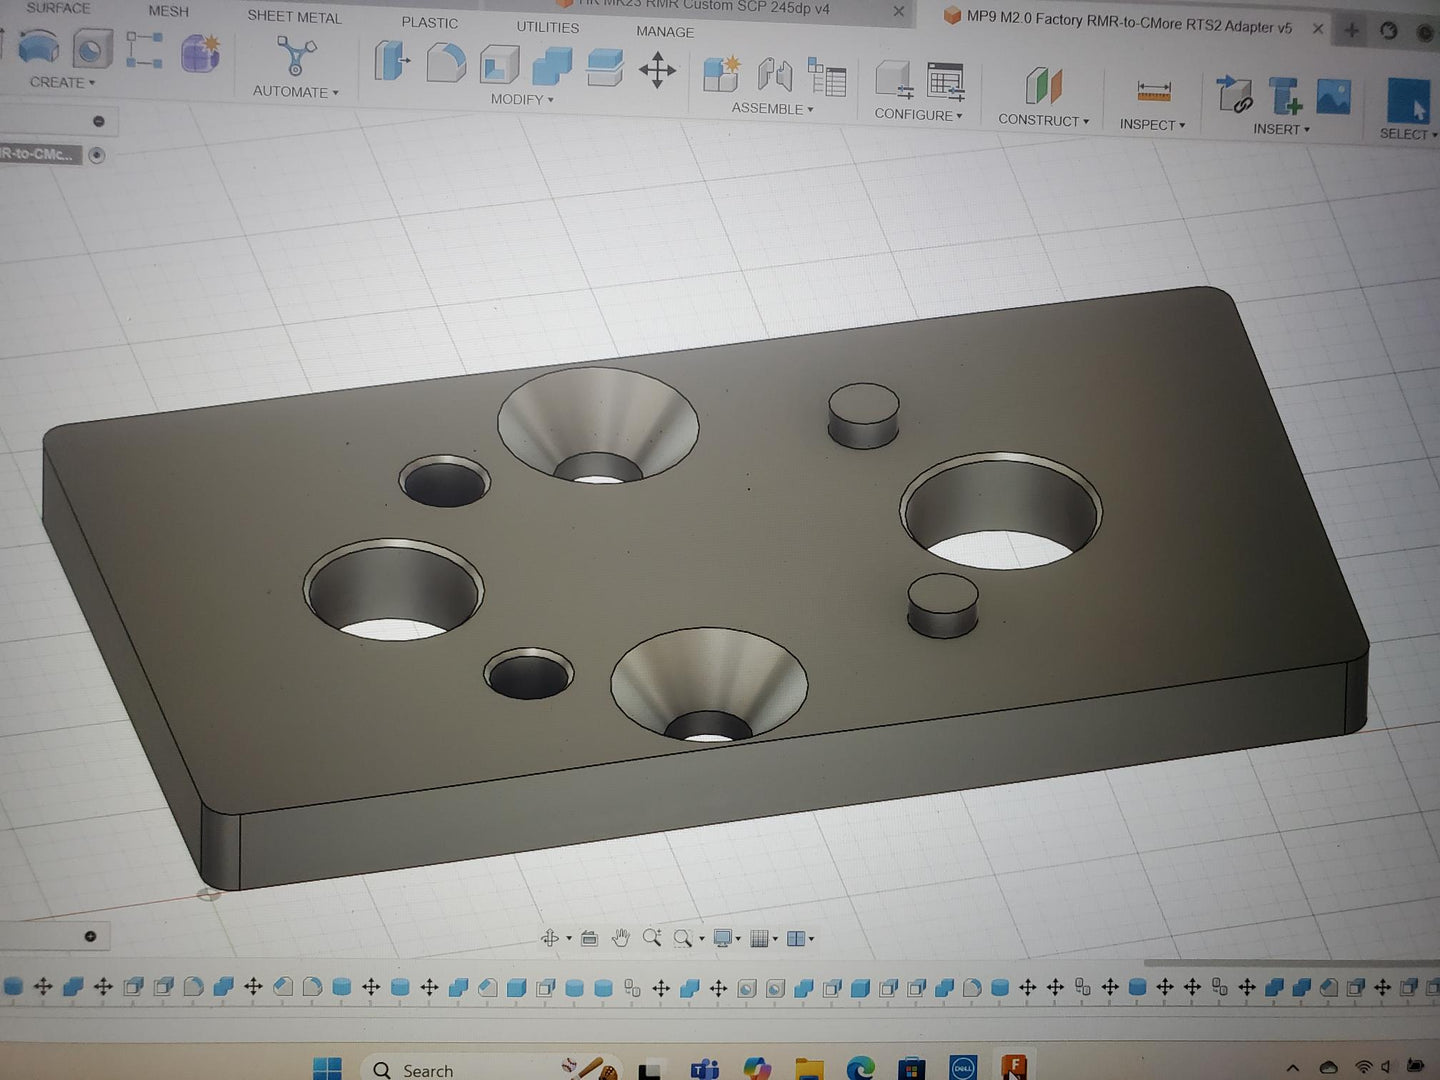This screenshot has width=1440, height=1080.
Task: Open the Orbit type dropdown arrow
Action: (568, 939)
